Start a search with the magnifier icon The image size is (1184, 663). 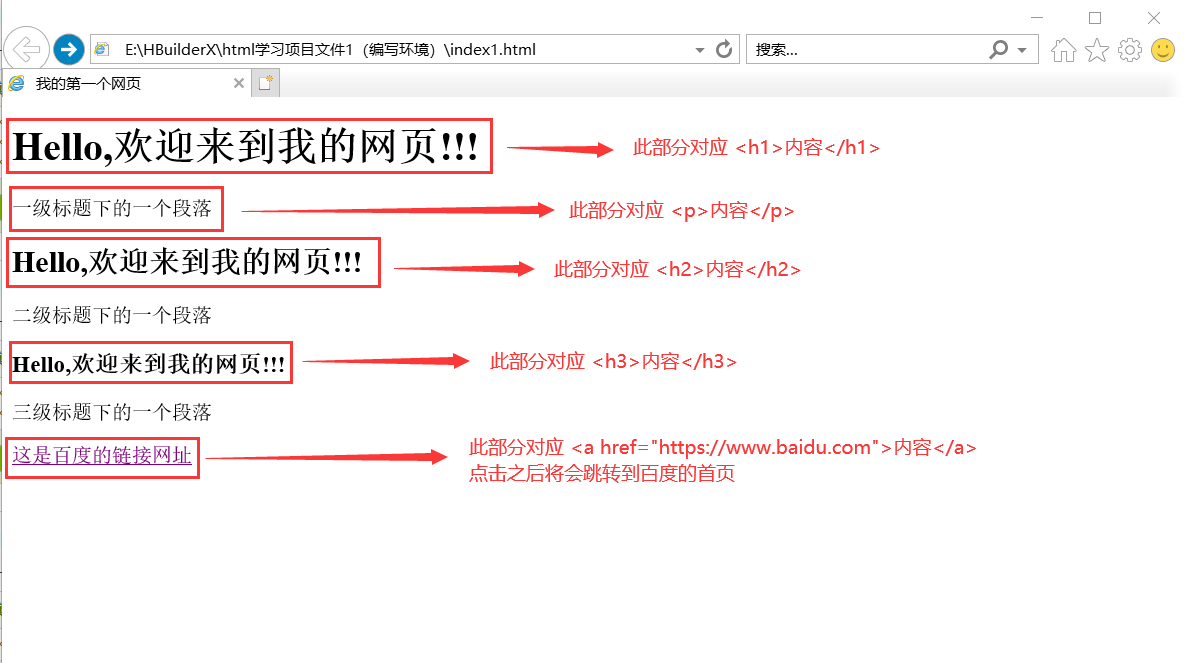pos(999,49)
